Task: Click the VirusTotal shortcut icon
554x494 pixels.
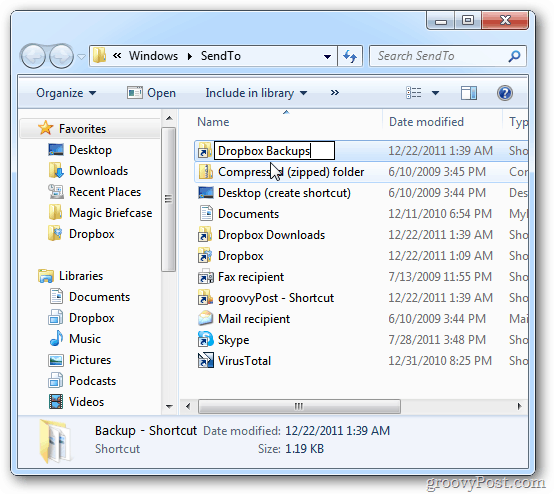Action: point(205,360)
